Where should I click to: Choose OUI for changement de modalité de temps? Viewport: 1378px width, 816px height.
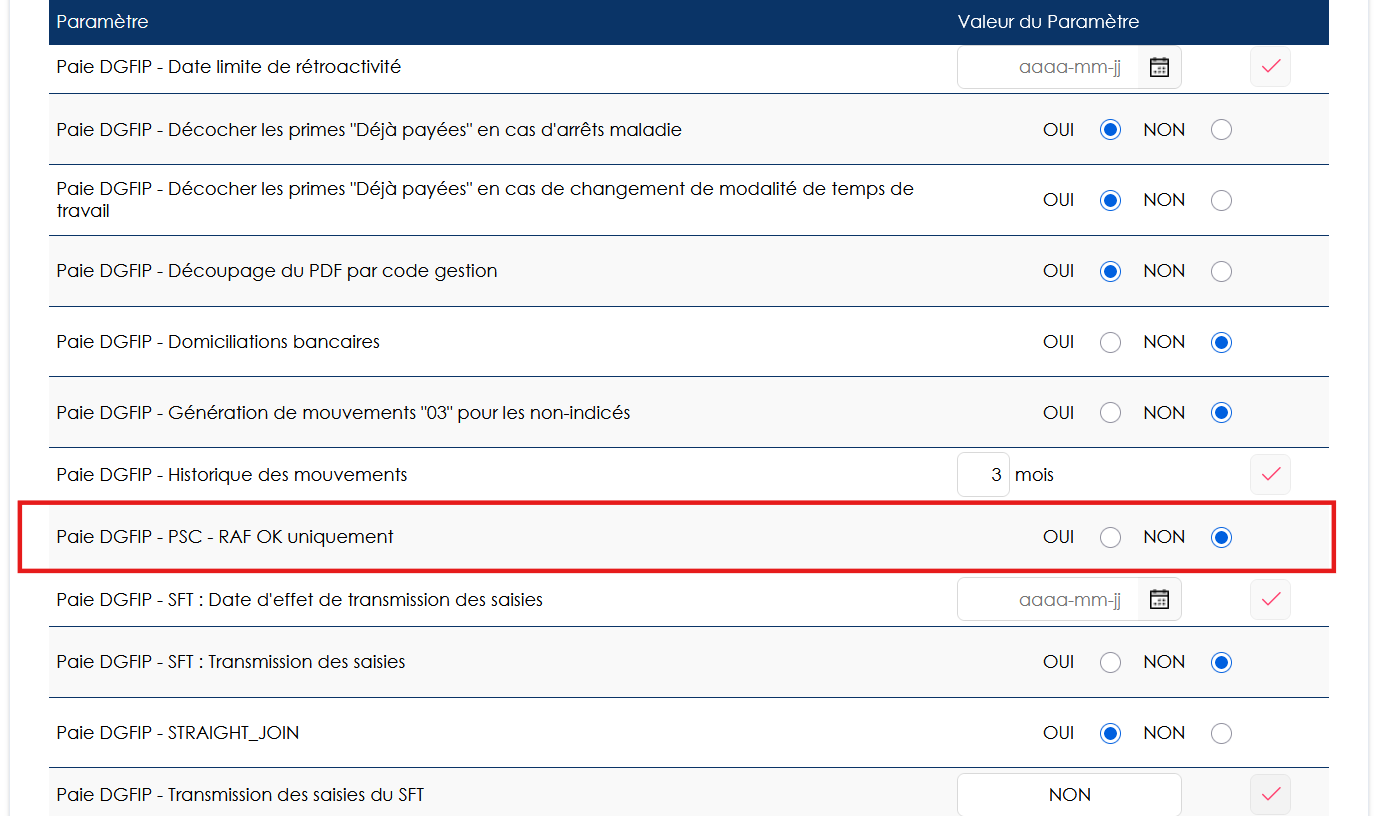[x=1110, y=201]
